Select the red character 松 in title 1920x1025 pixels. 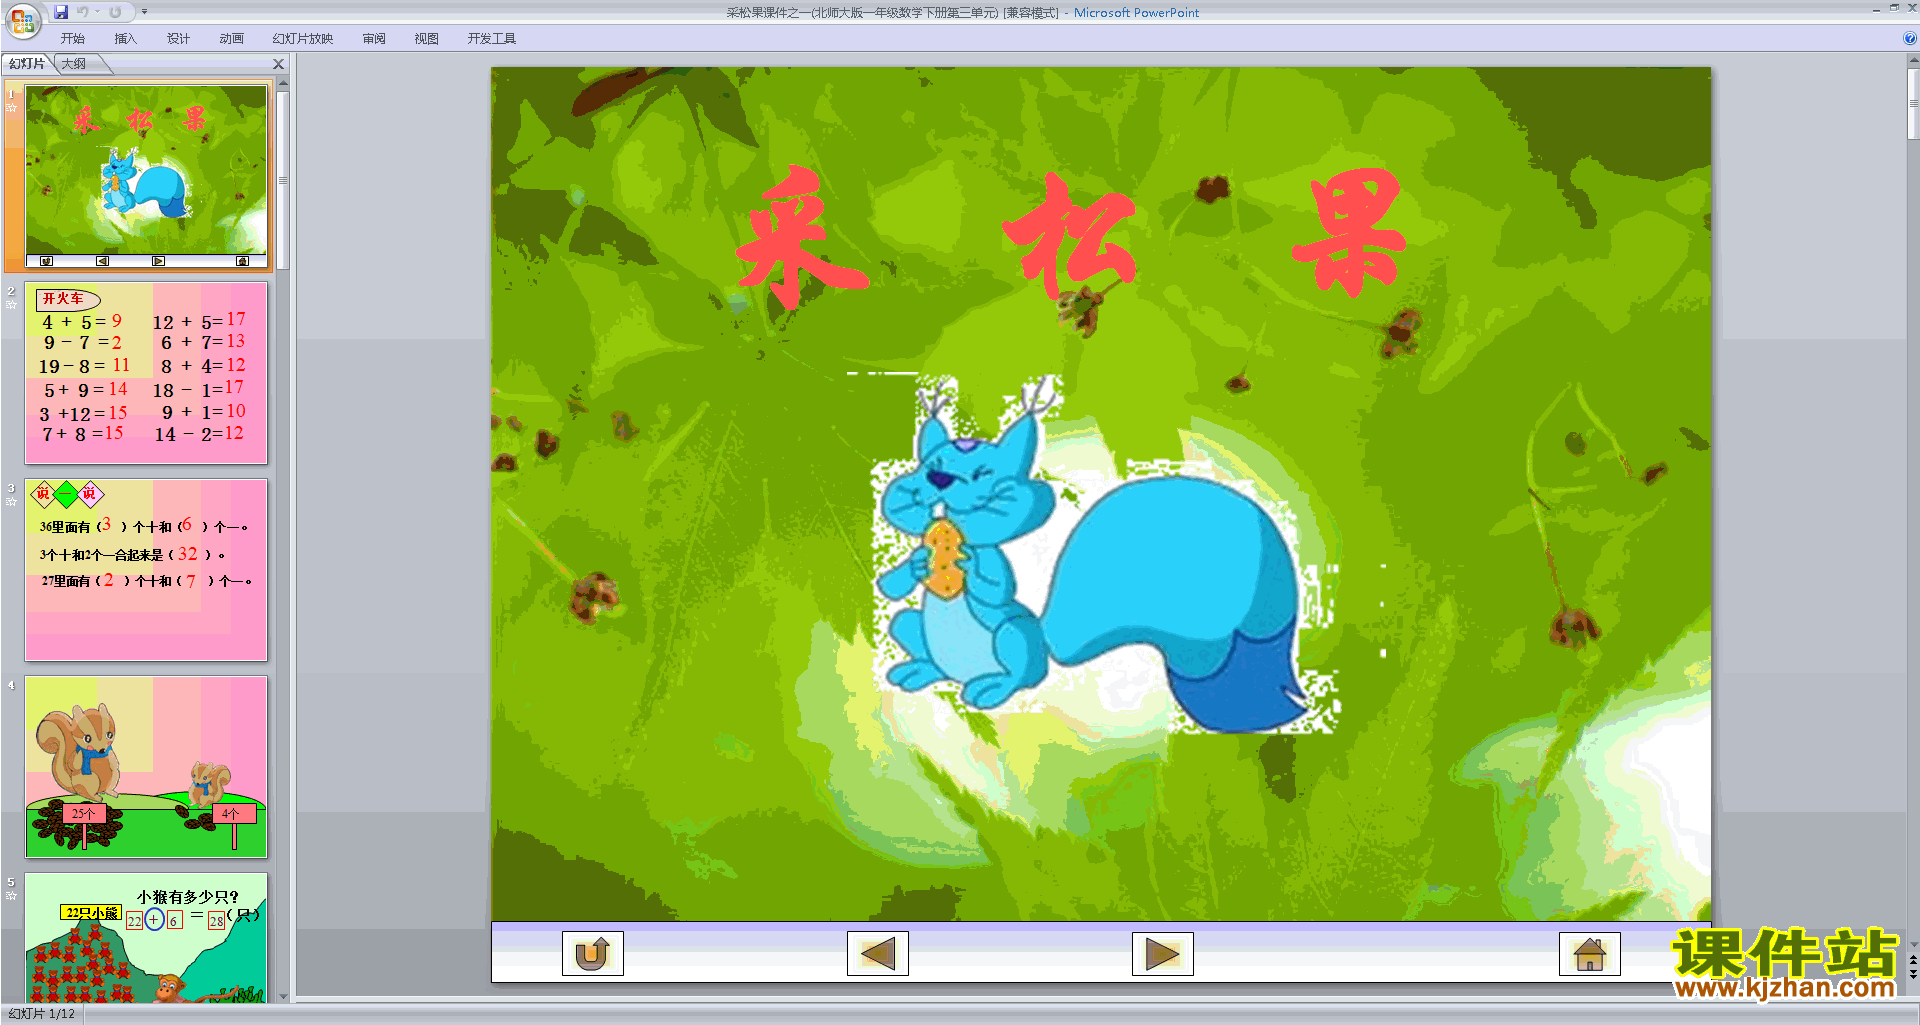[1072, 238]
